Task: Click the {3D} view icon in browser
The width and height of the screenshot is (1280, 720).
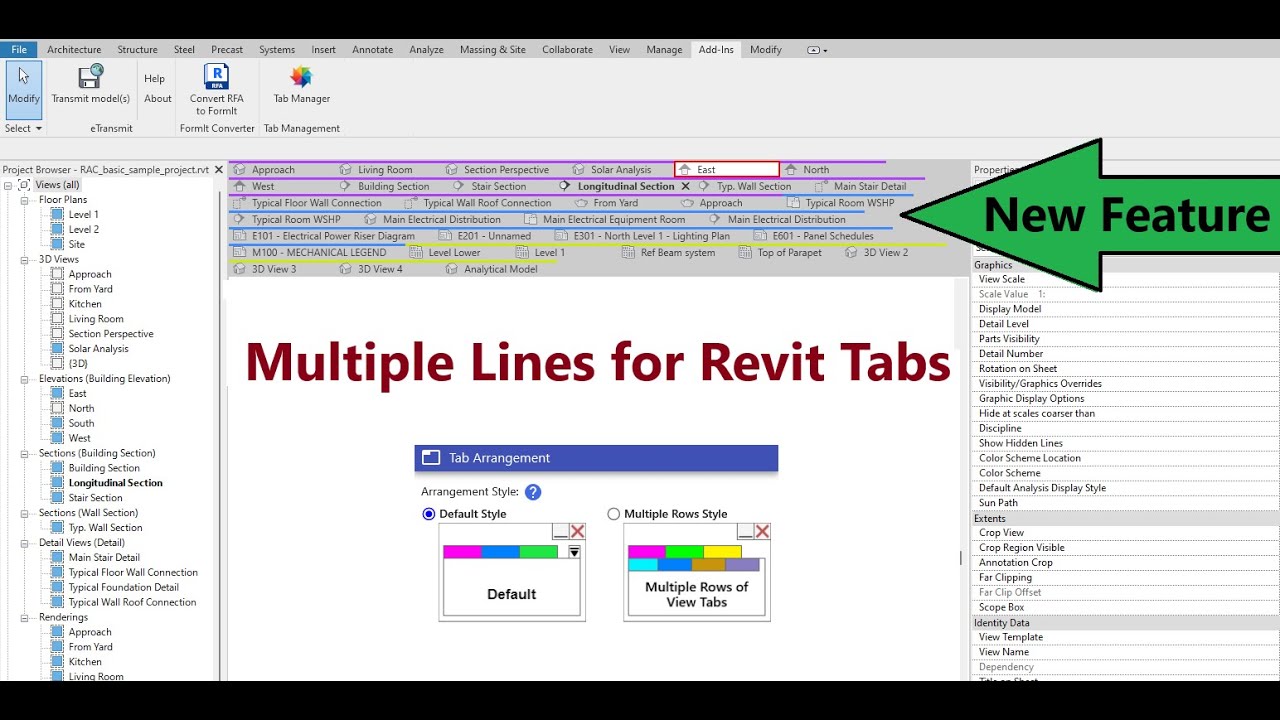Action: [57, 364]
